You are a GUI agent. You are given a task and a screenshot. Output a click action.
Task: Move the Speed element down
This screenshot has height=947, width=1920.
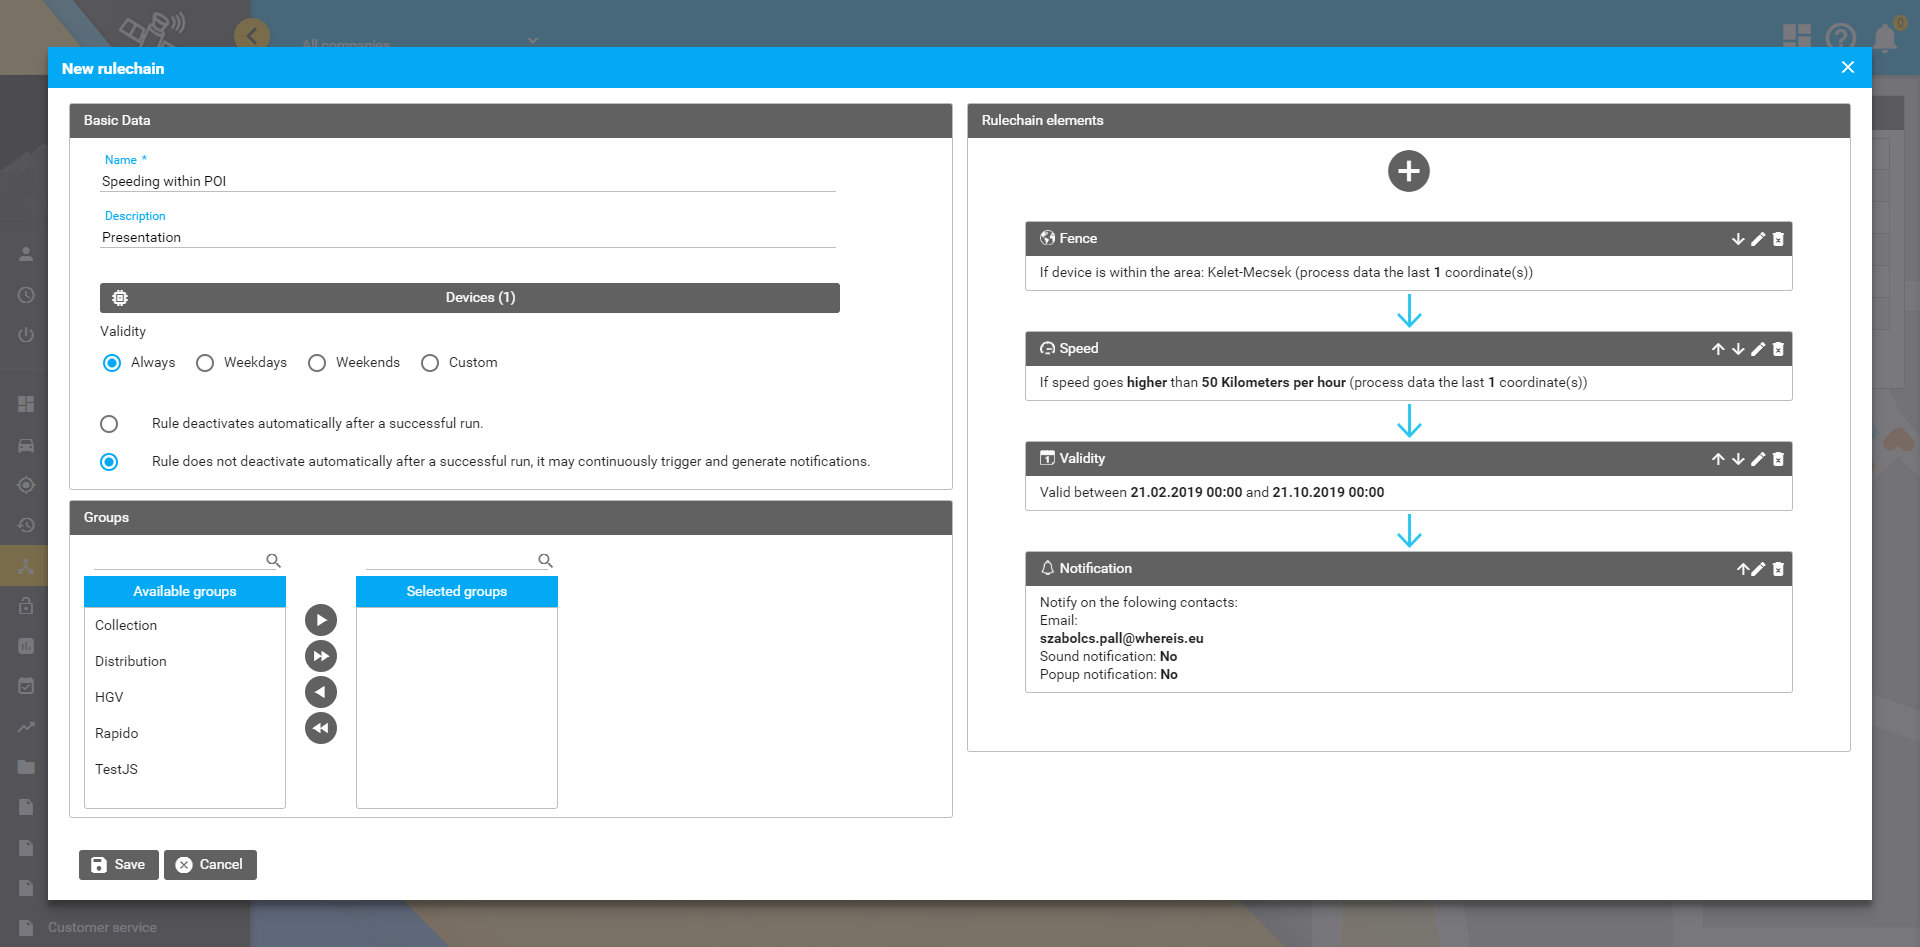point(1738,349)
